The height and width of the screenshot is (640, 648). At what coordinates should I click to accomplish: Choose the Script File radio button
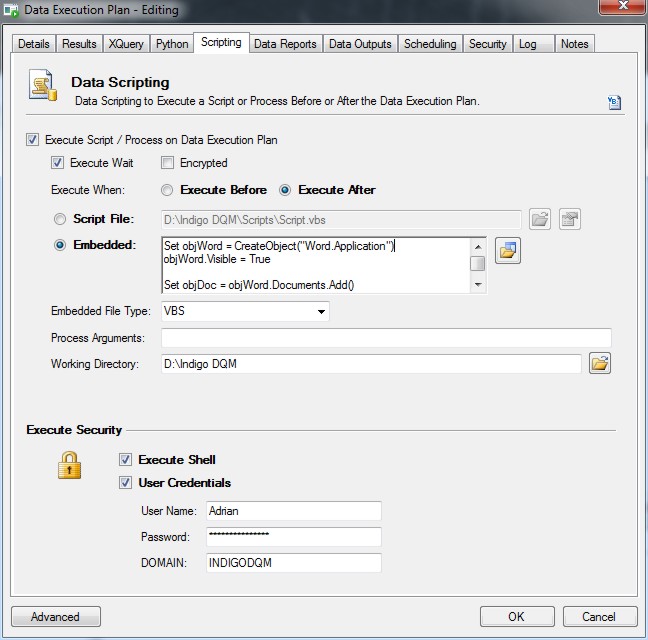point(60,219)
